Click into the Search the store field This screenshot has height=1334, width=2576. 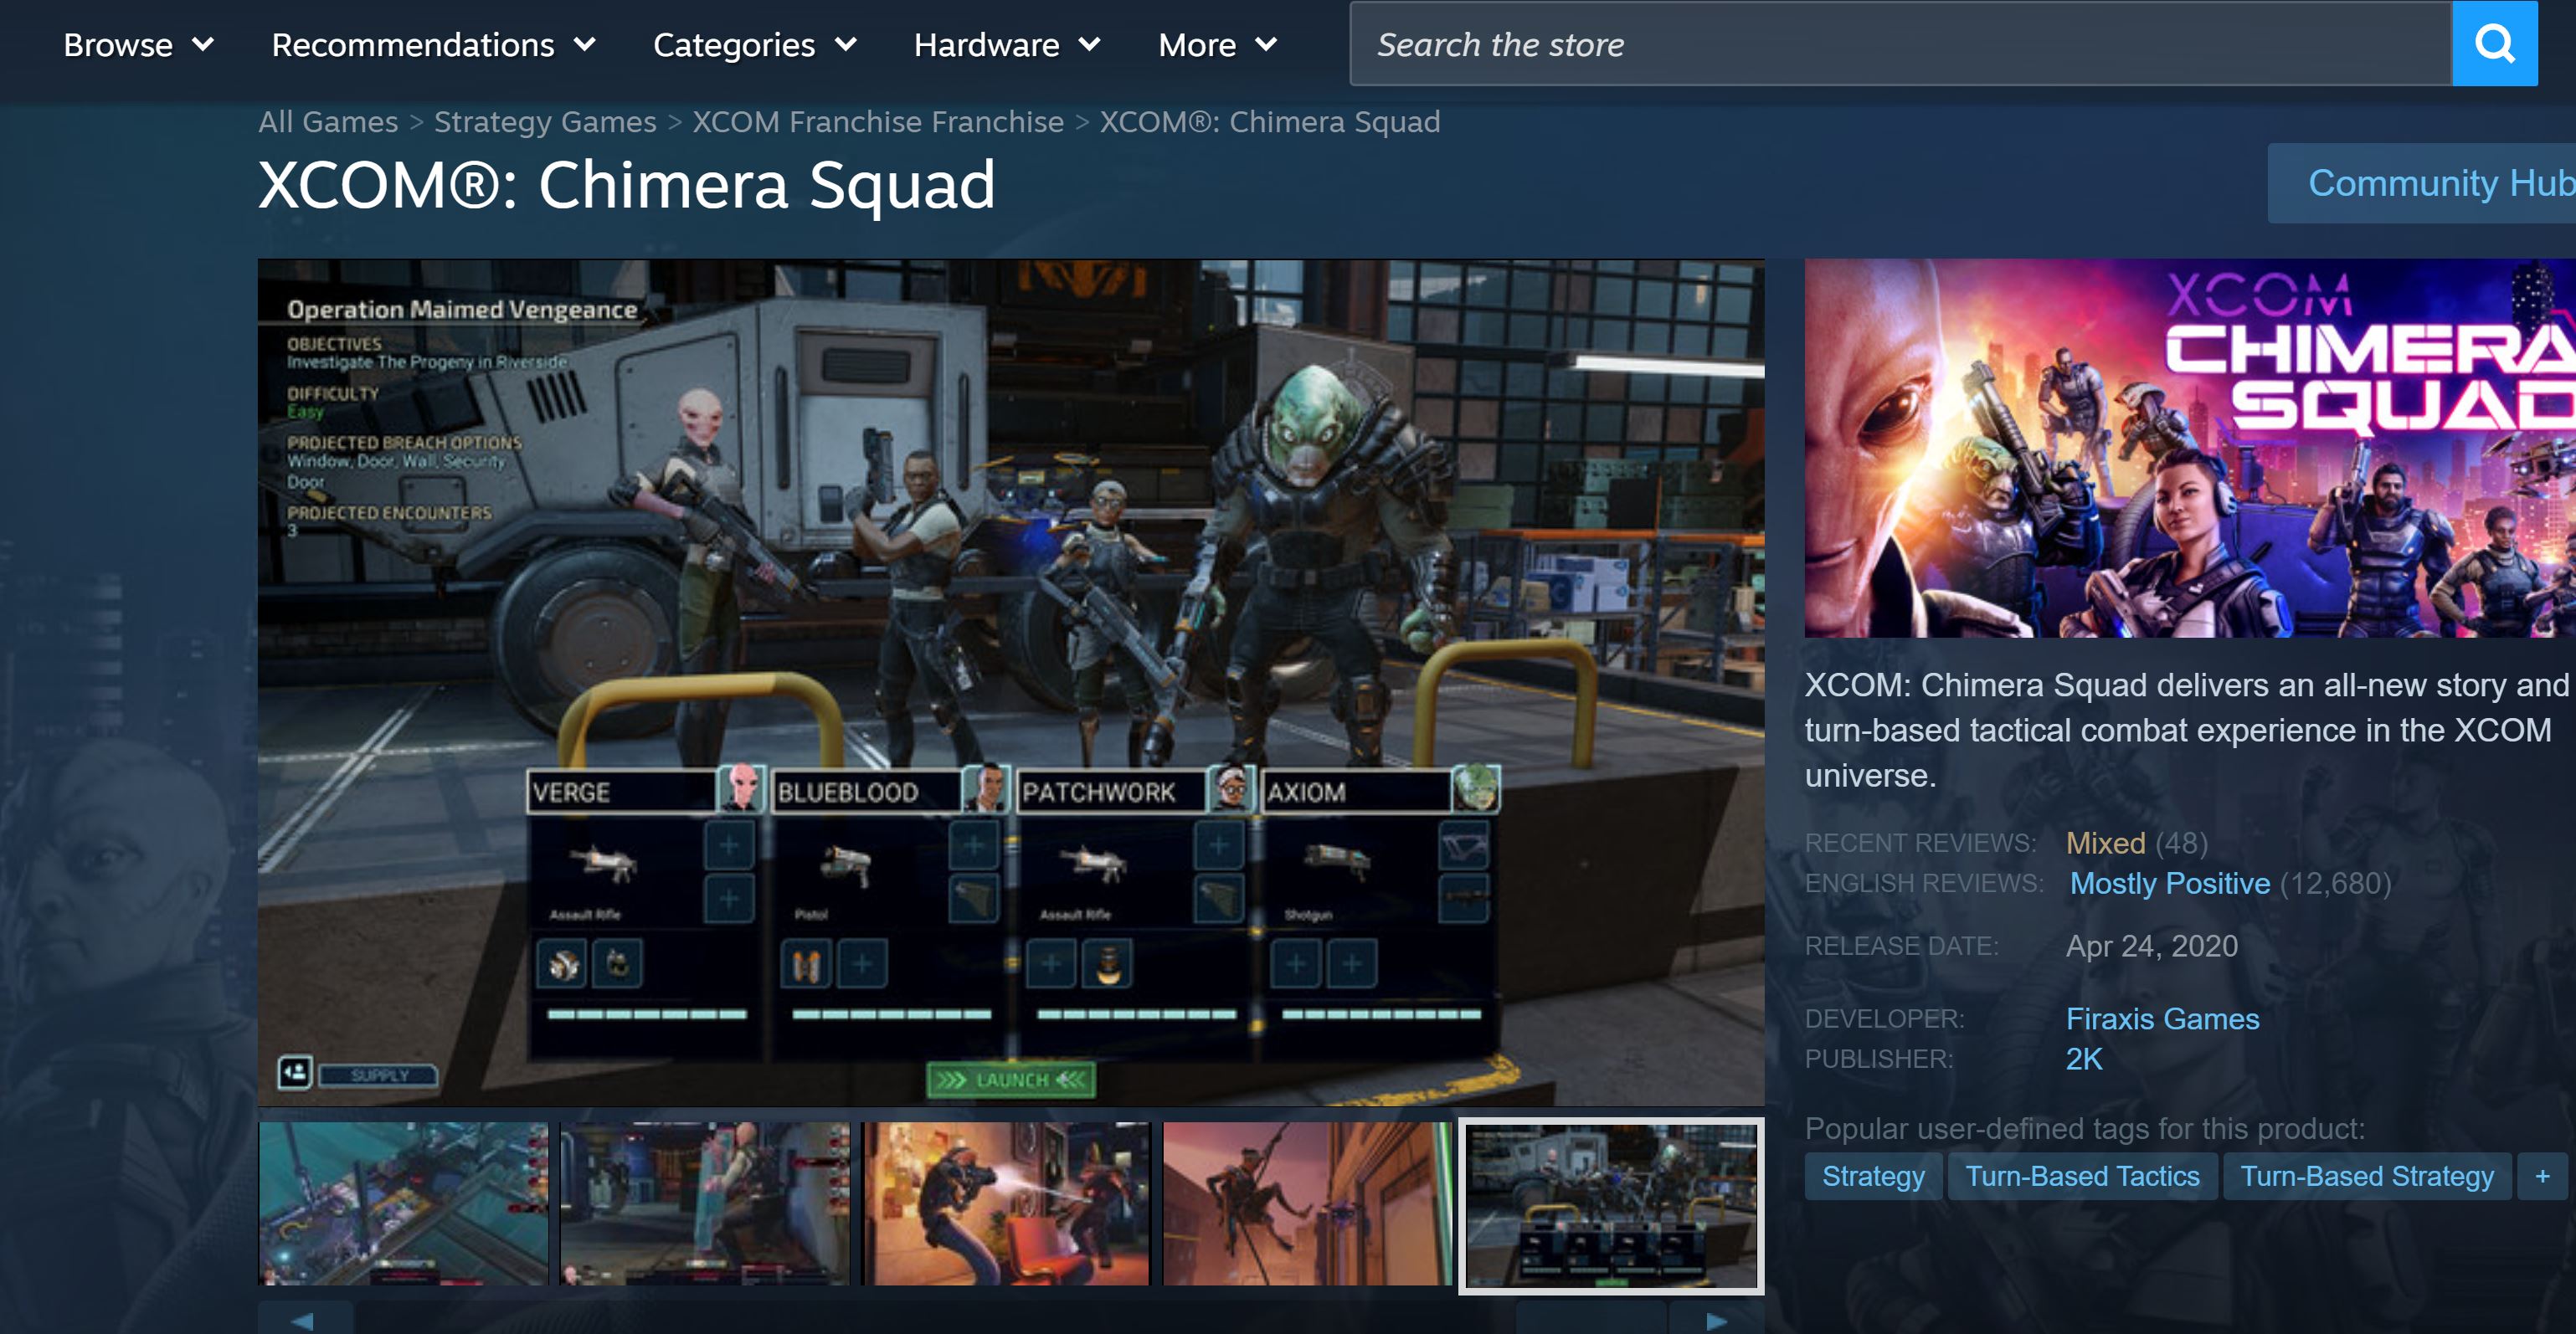(x=1900, y=45)
